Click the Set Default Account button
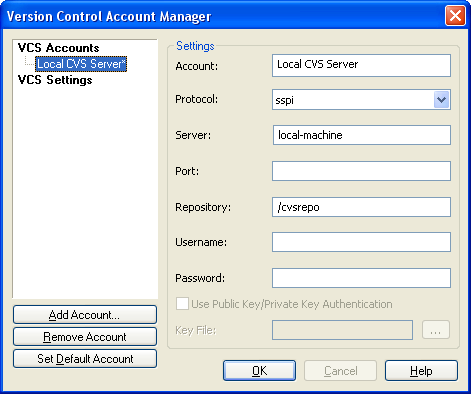 [85, 359]
